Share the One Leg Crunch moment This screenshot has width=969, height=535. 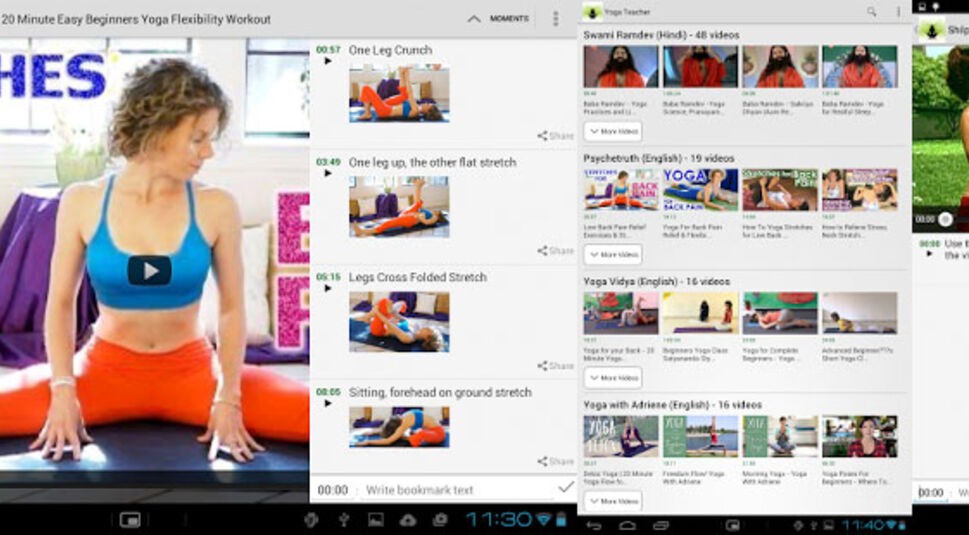tap(556, 136)
